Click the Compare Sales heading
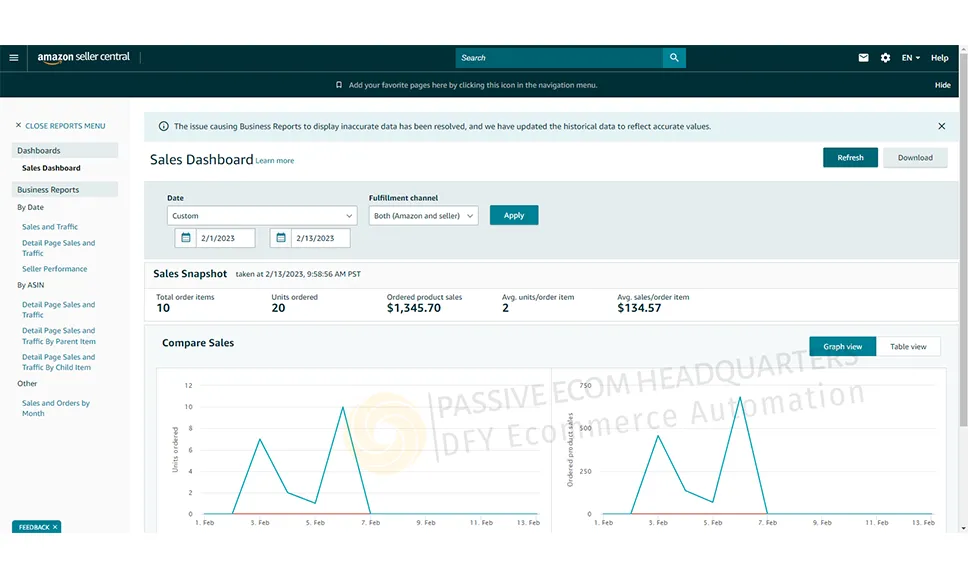968x579 pixels. click(x=198, y=343)
